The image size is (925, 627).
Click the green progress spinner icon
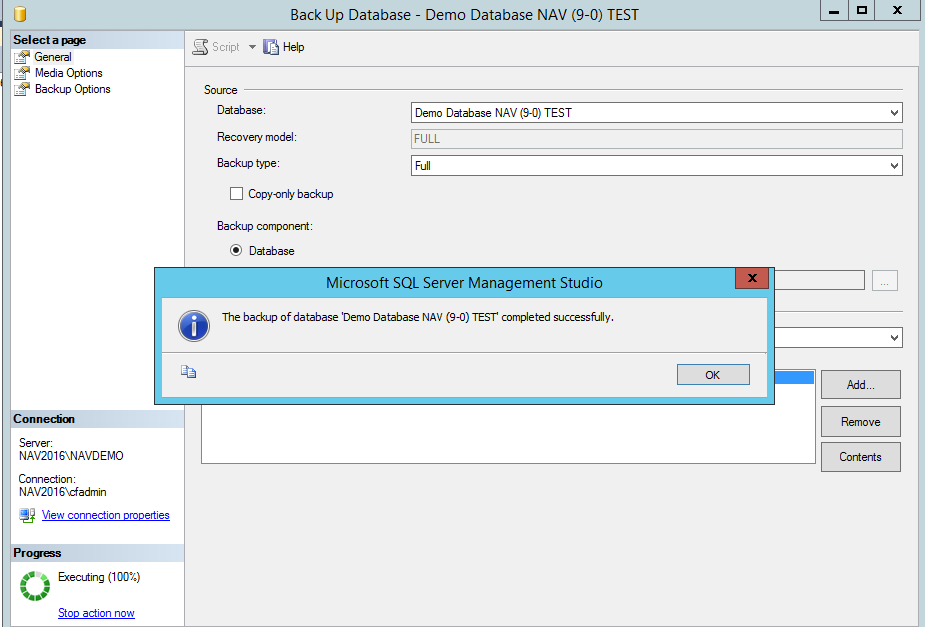point(35,586)
